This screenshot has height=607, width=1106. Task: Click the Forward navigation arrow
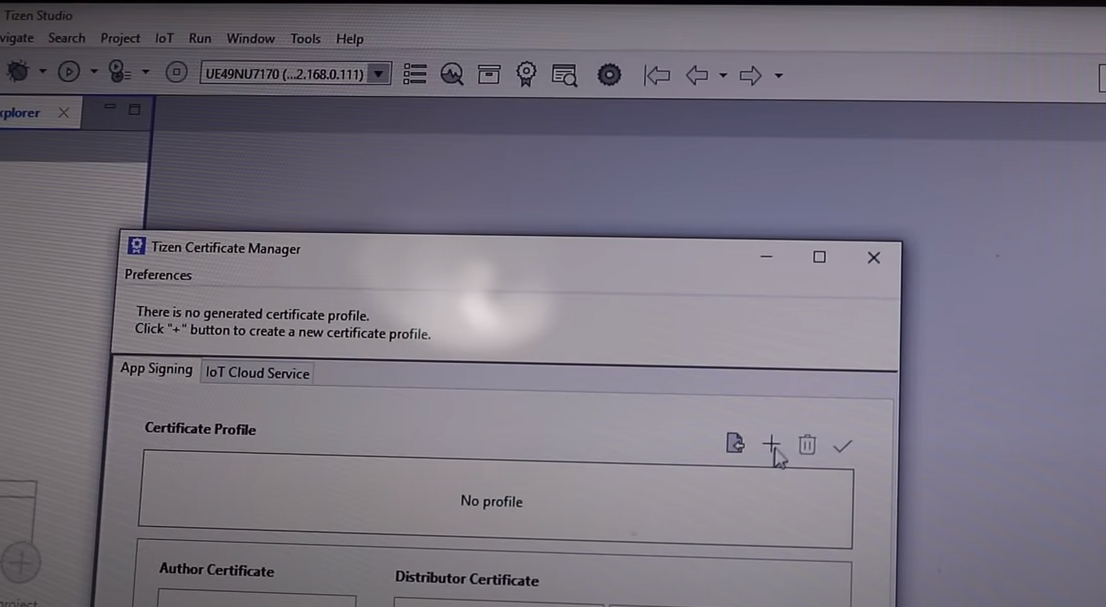pyautogui.click(x=750, y=75)
